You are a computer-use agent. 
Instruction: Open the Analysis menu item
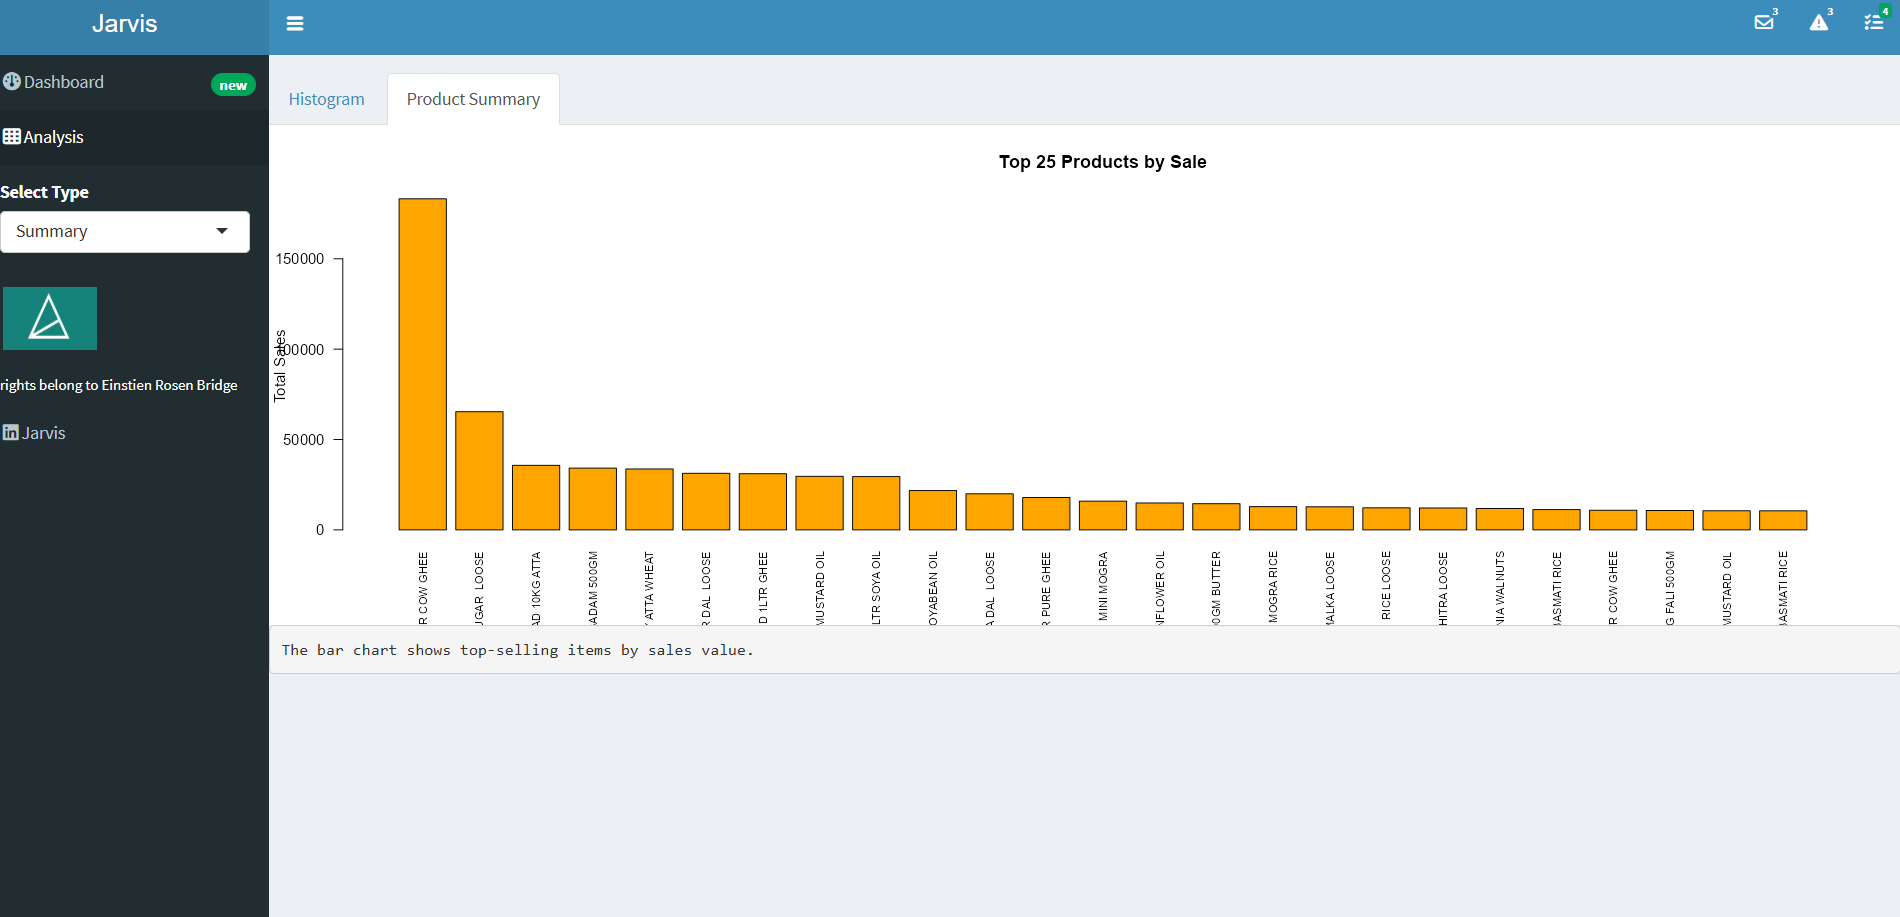[x=54, y=137]
